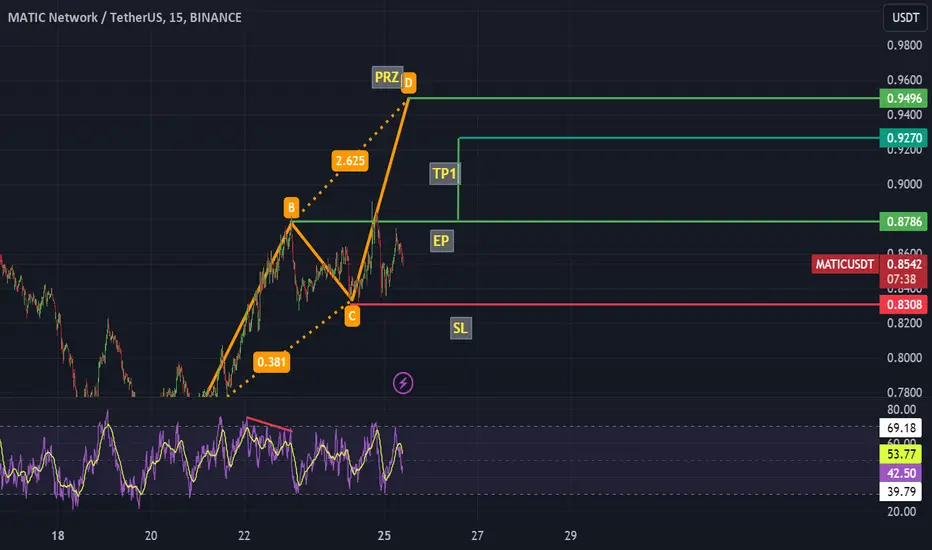Screen dimensions: 932x550
Task: Click the 69.18 indicator value label
Action: pyautogui.click(x=901, y=428)
